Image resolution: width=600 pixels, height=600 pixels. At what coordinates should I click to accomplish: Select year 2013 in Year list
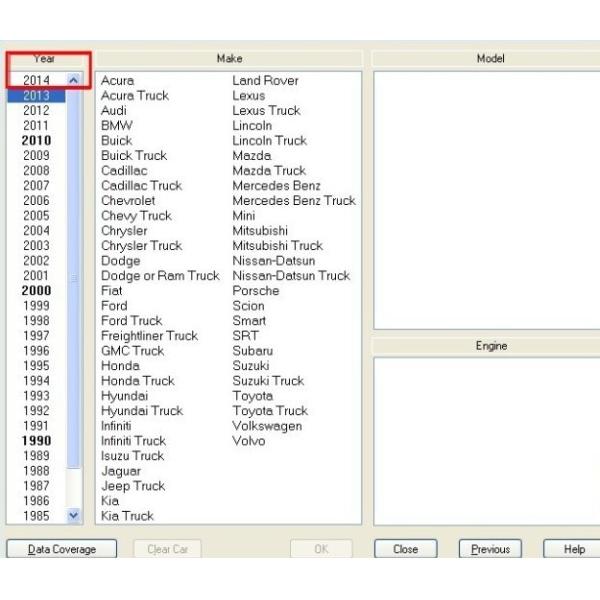point(36,96)
